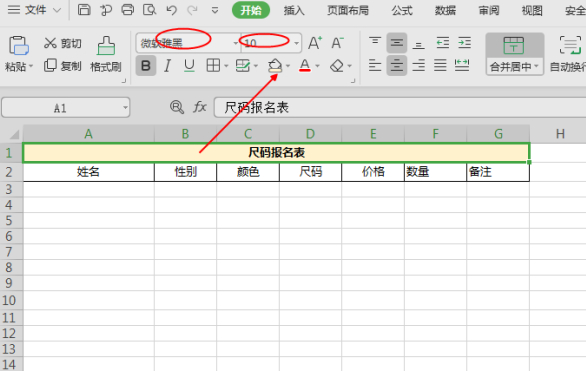Click the distributed alignment icon
The height and width of the screenshot is (371, 586).
tap(462, 66)
